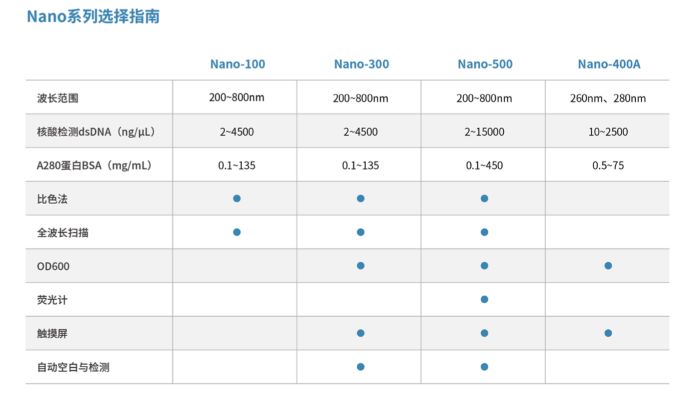Click the Nano-300 OD600 dot
The width and height of the screenshot is (700, 399).
click(x=361, y=266)
